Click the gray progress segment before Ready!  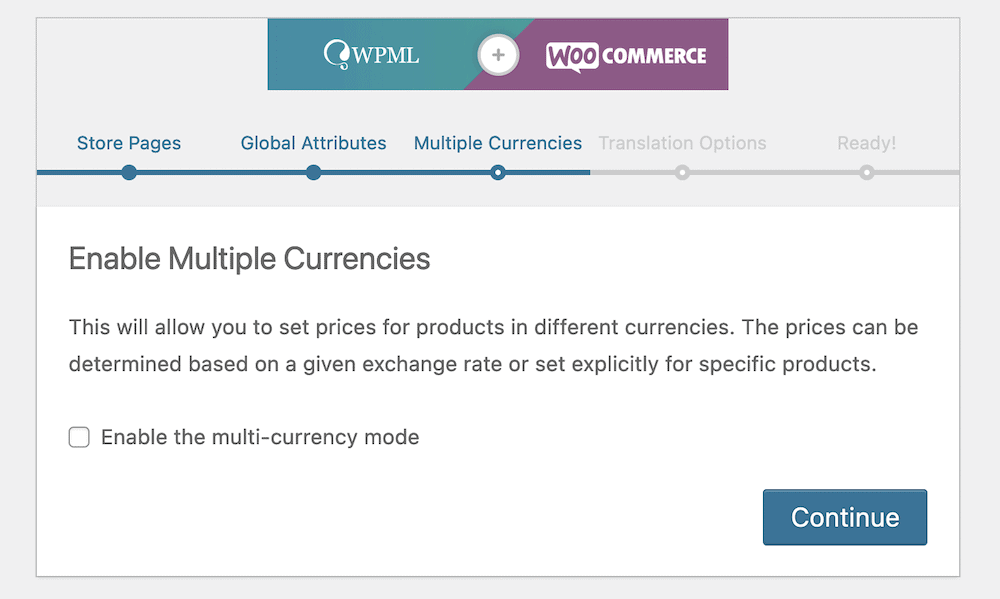[775, 173]
